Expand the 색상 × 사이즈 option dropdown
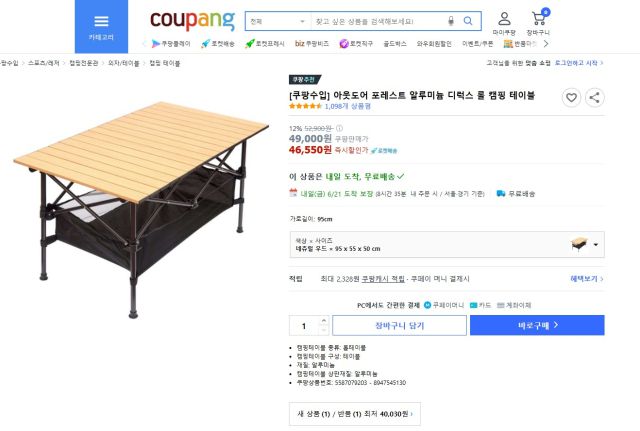This screenshot has width=640, height=431. click(x=597, y=244)
